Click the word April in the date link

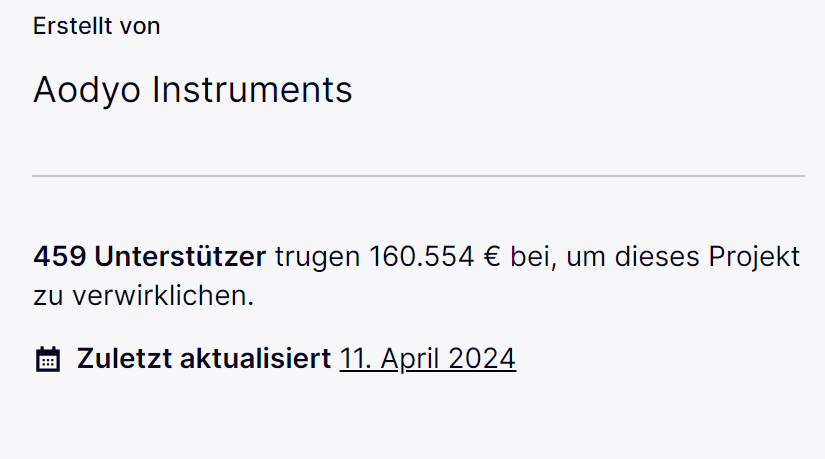pos(410,360)
